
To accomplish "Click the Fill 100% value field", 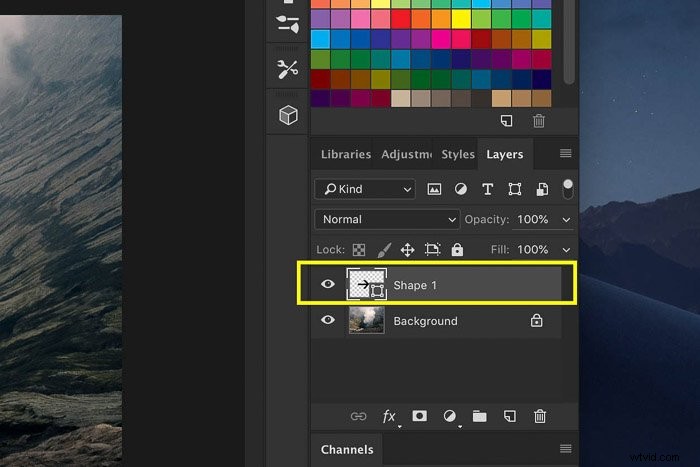I will tap(533, 250).
